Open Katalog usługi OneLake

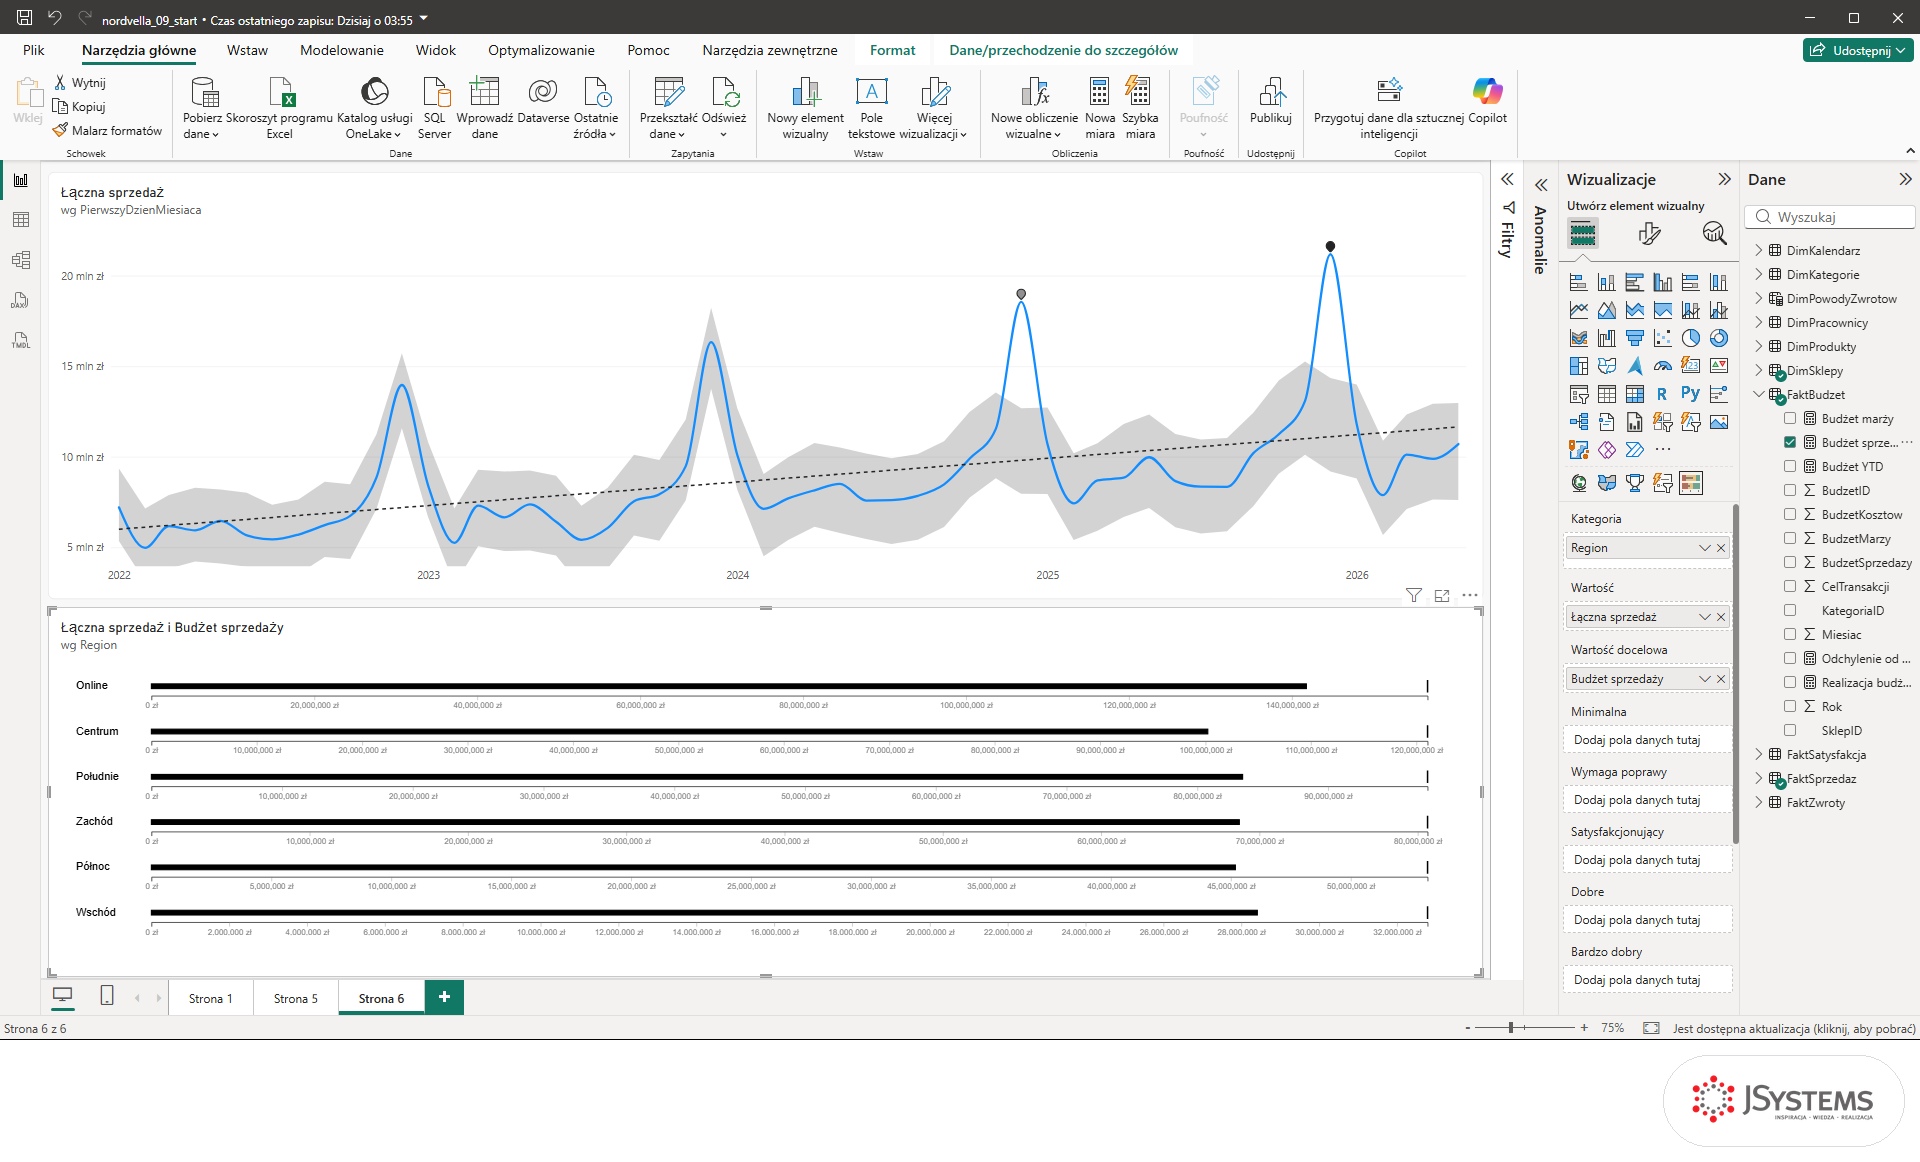click(x=374, y=108)
